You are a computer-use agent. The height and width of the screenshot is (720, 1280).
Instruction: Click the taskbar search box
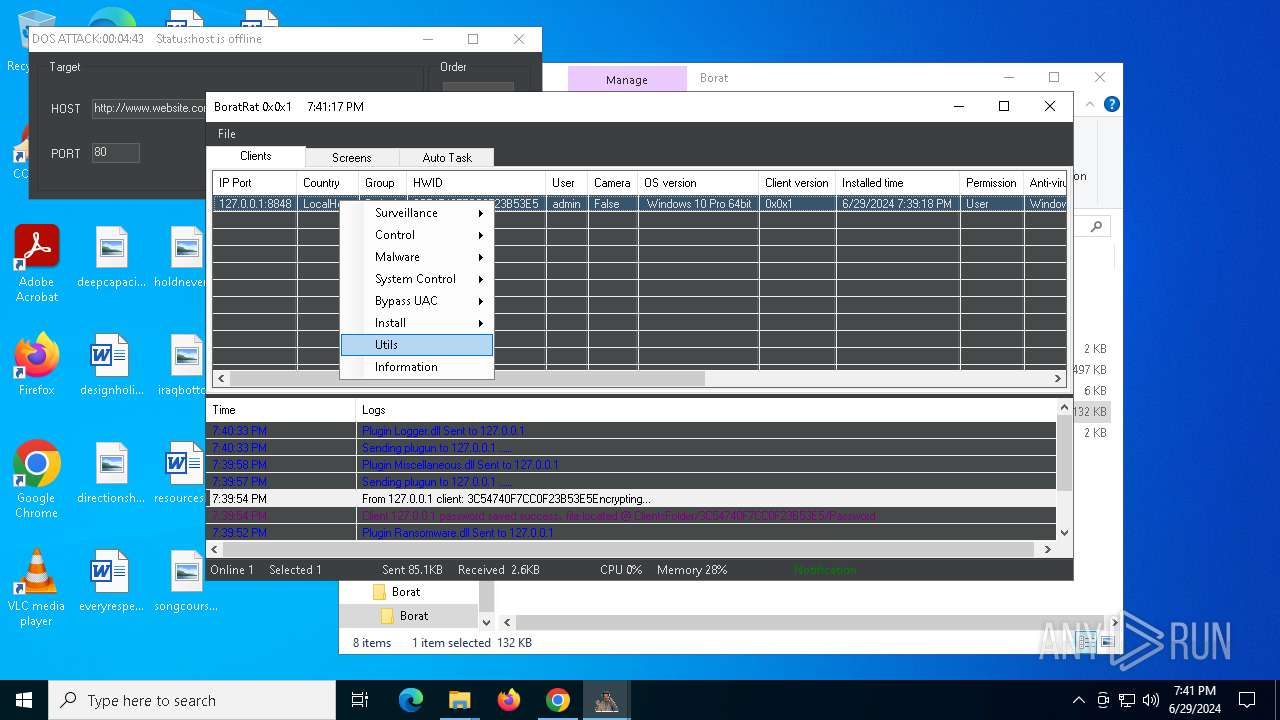click(x=192, y=700)
